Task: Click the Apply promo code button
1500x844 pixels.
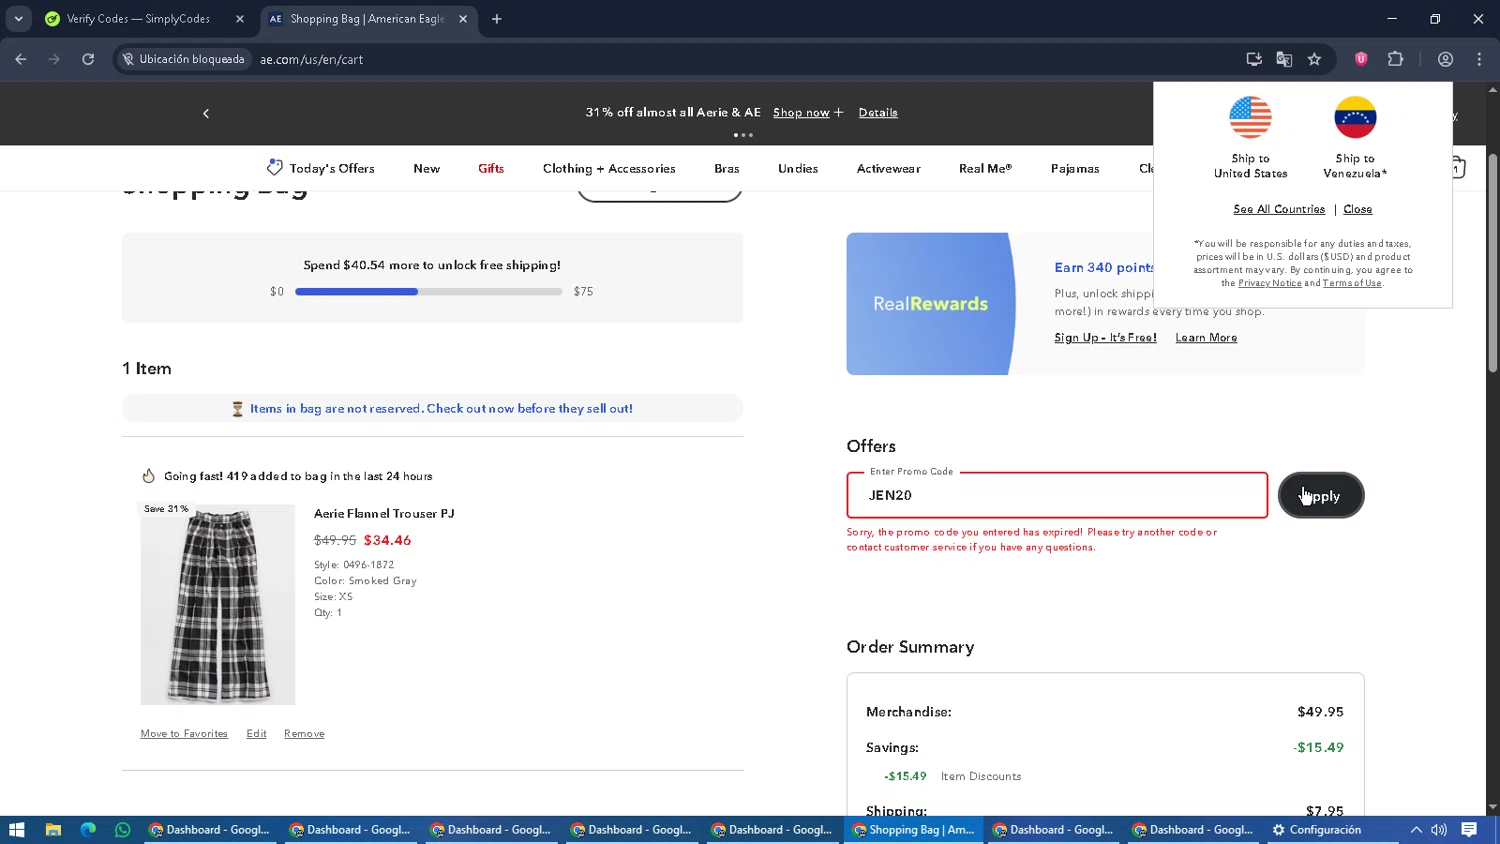Action: tap(1321, 495)
